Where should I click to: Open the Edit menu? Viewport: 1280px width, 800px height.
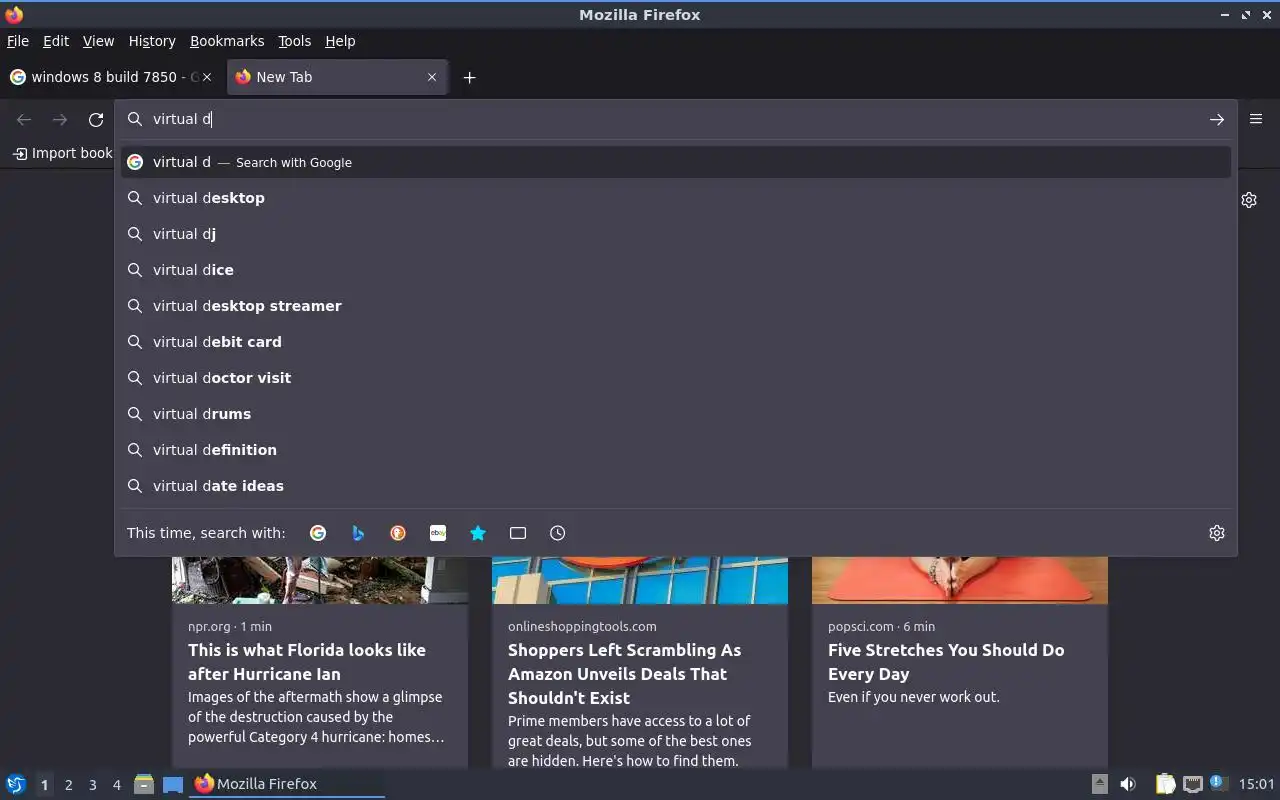point(56,41)
